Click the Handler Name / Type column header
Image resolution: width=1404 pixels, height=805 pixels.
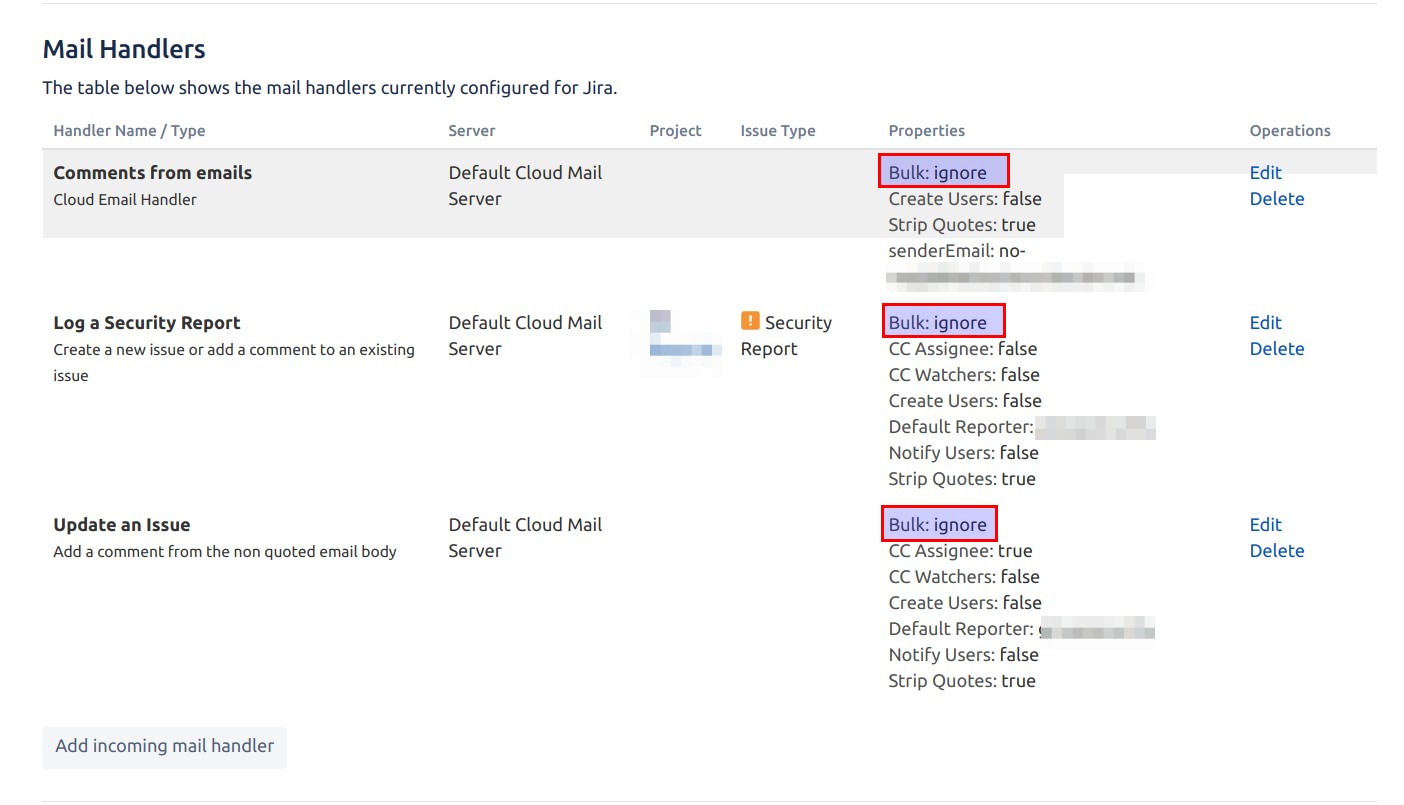[129, 131]
